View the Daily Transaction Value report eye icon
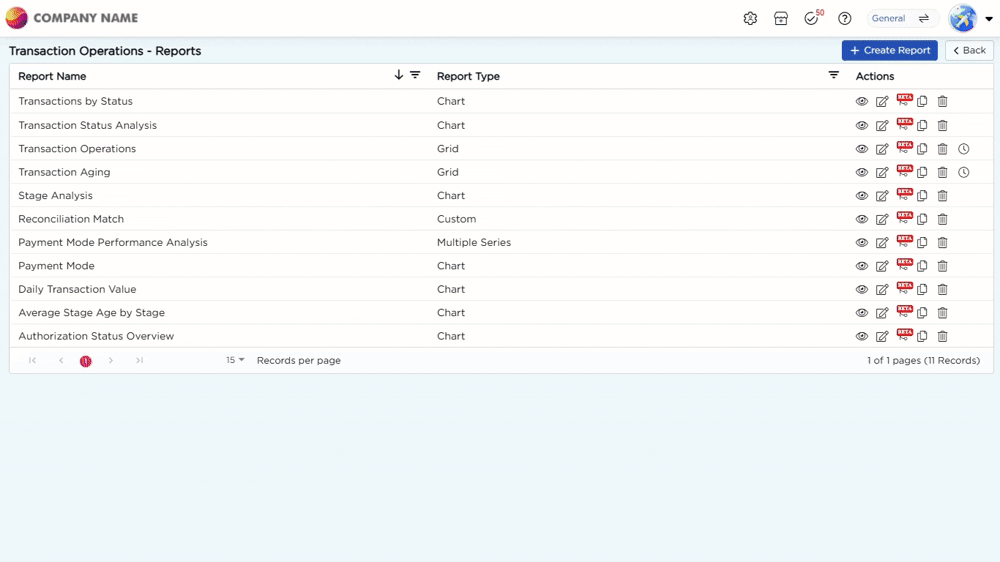Viewport: 1000px width, 562px height. 862,290
